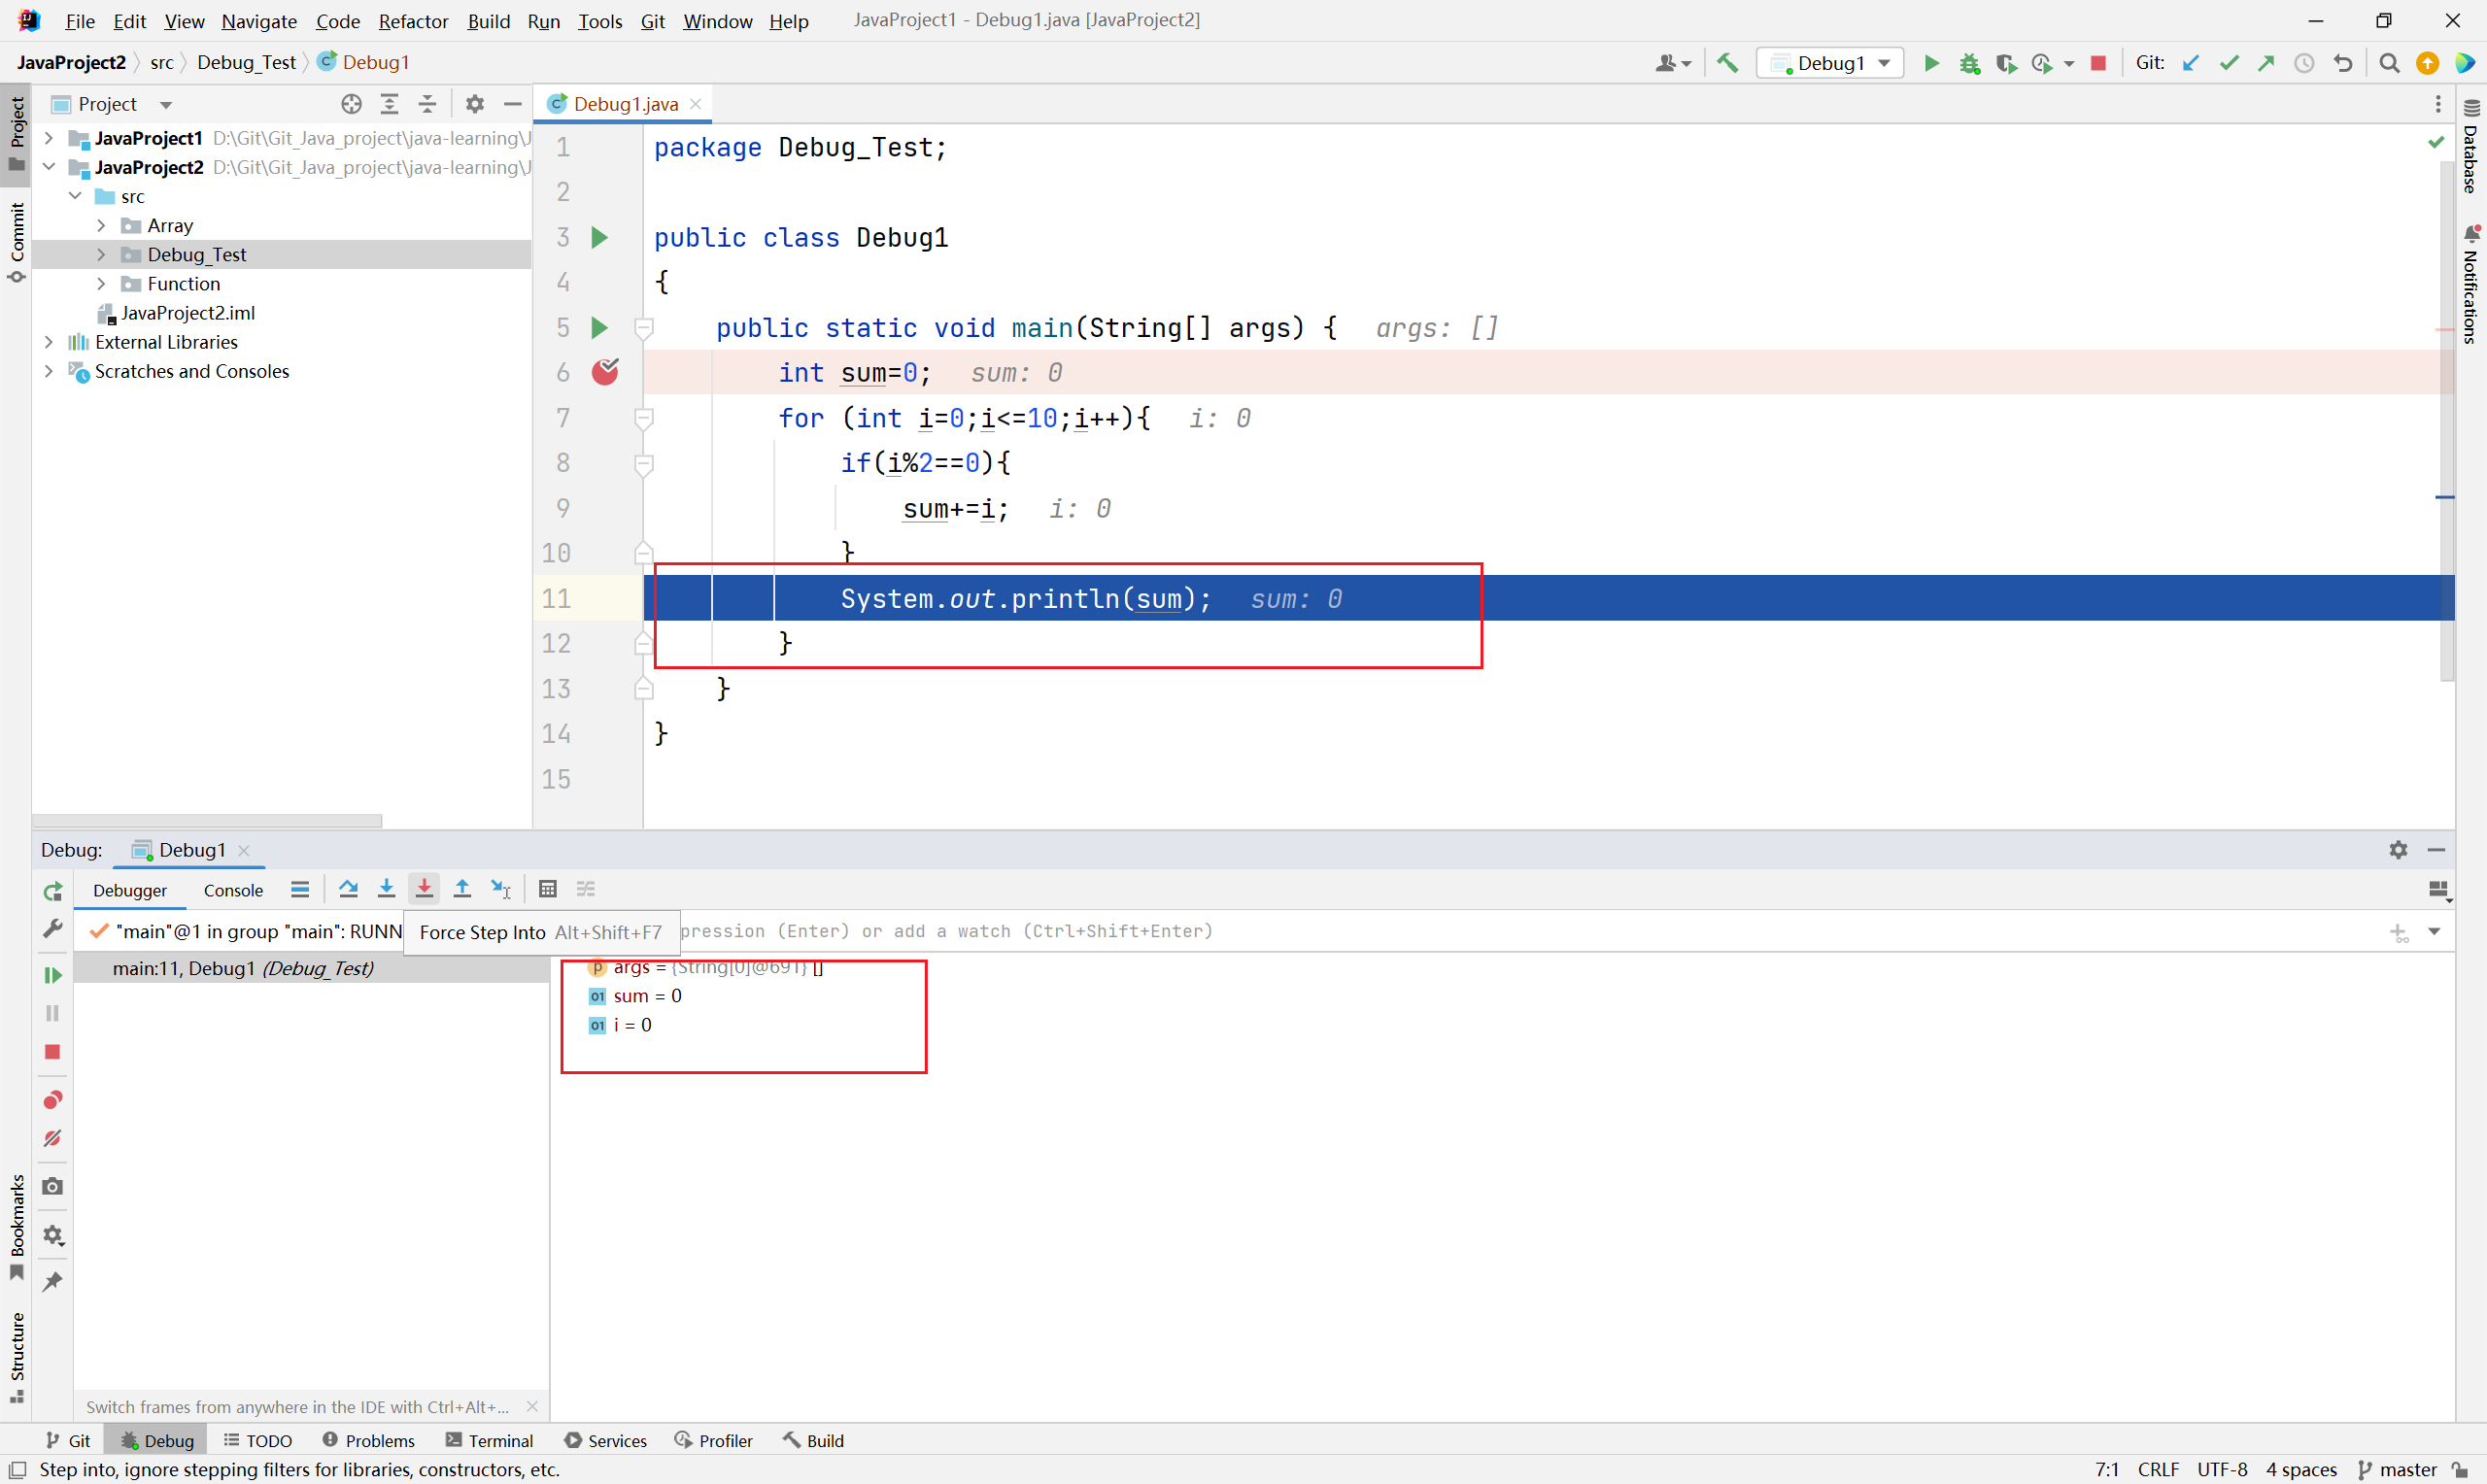Select Debugger tab
The height and width of the screenshot is (1484, 2487).
point(130,890)
